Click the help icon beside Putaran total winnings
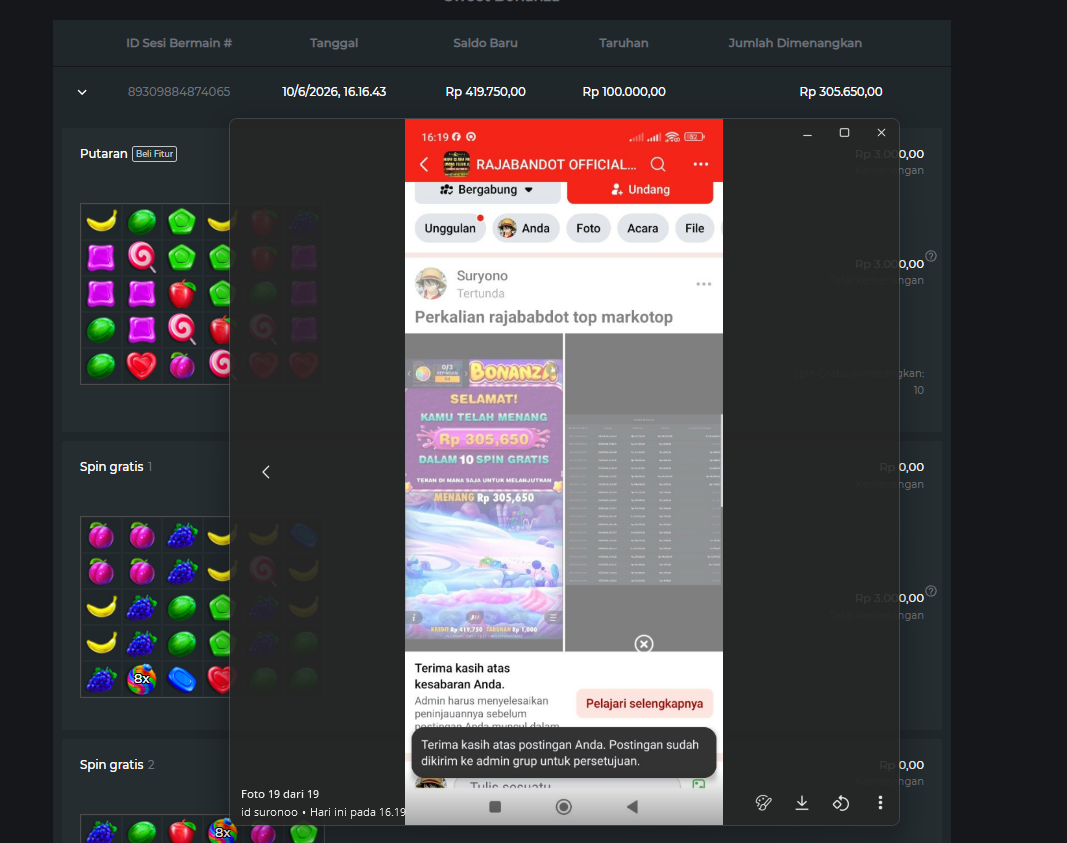This screenshot has width=1067, height=843. click(x=931, y=257)
